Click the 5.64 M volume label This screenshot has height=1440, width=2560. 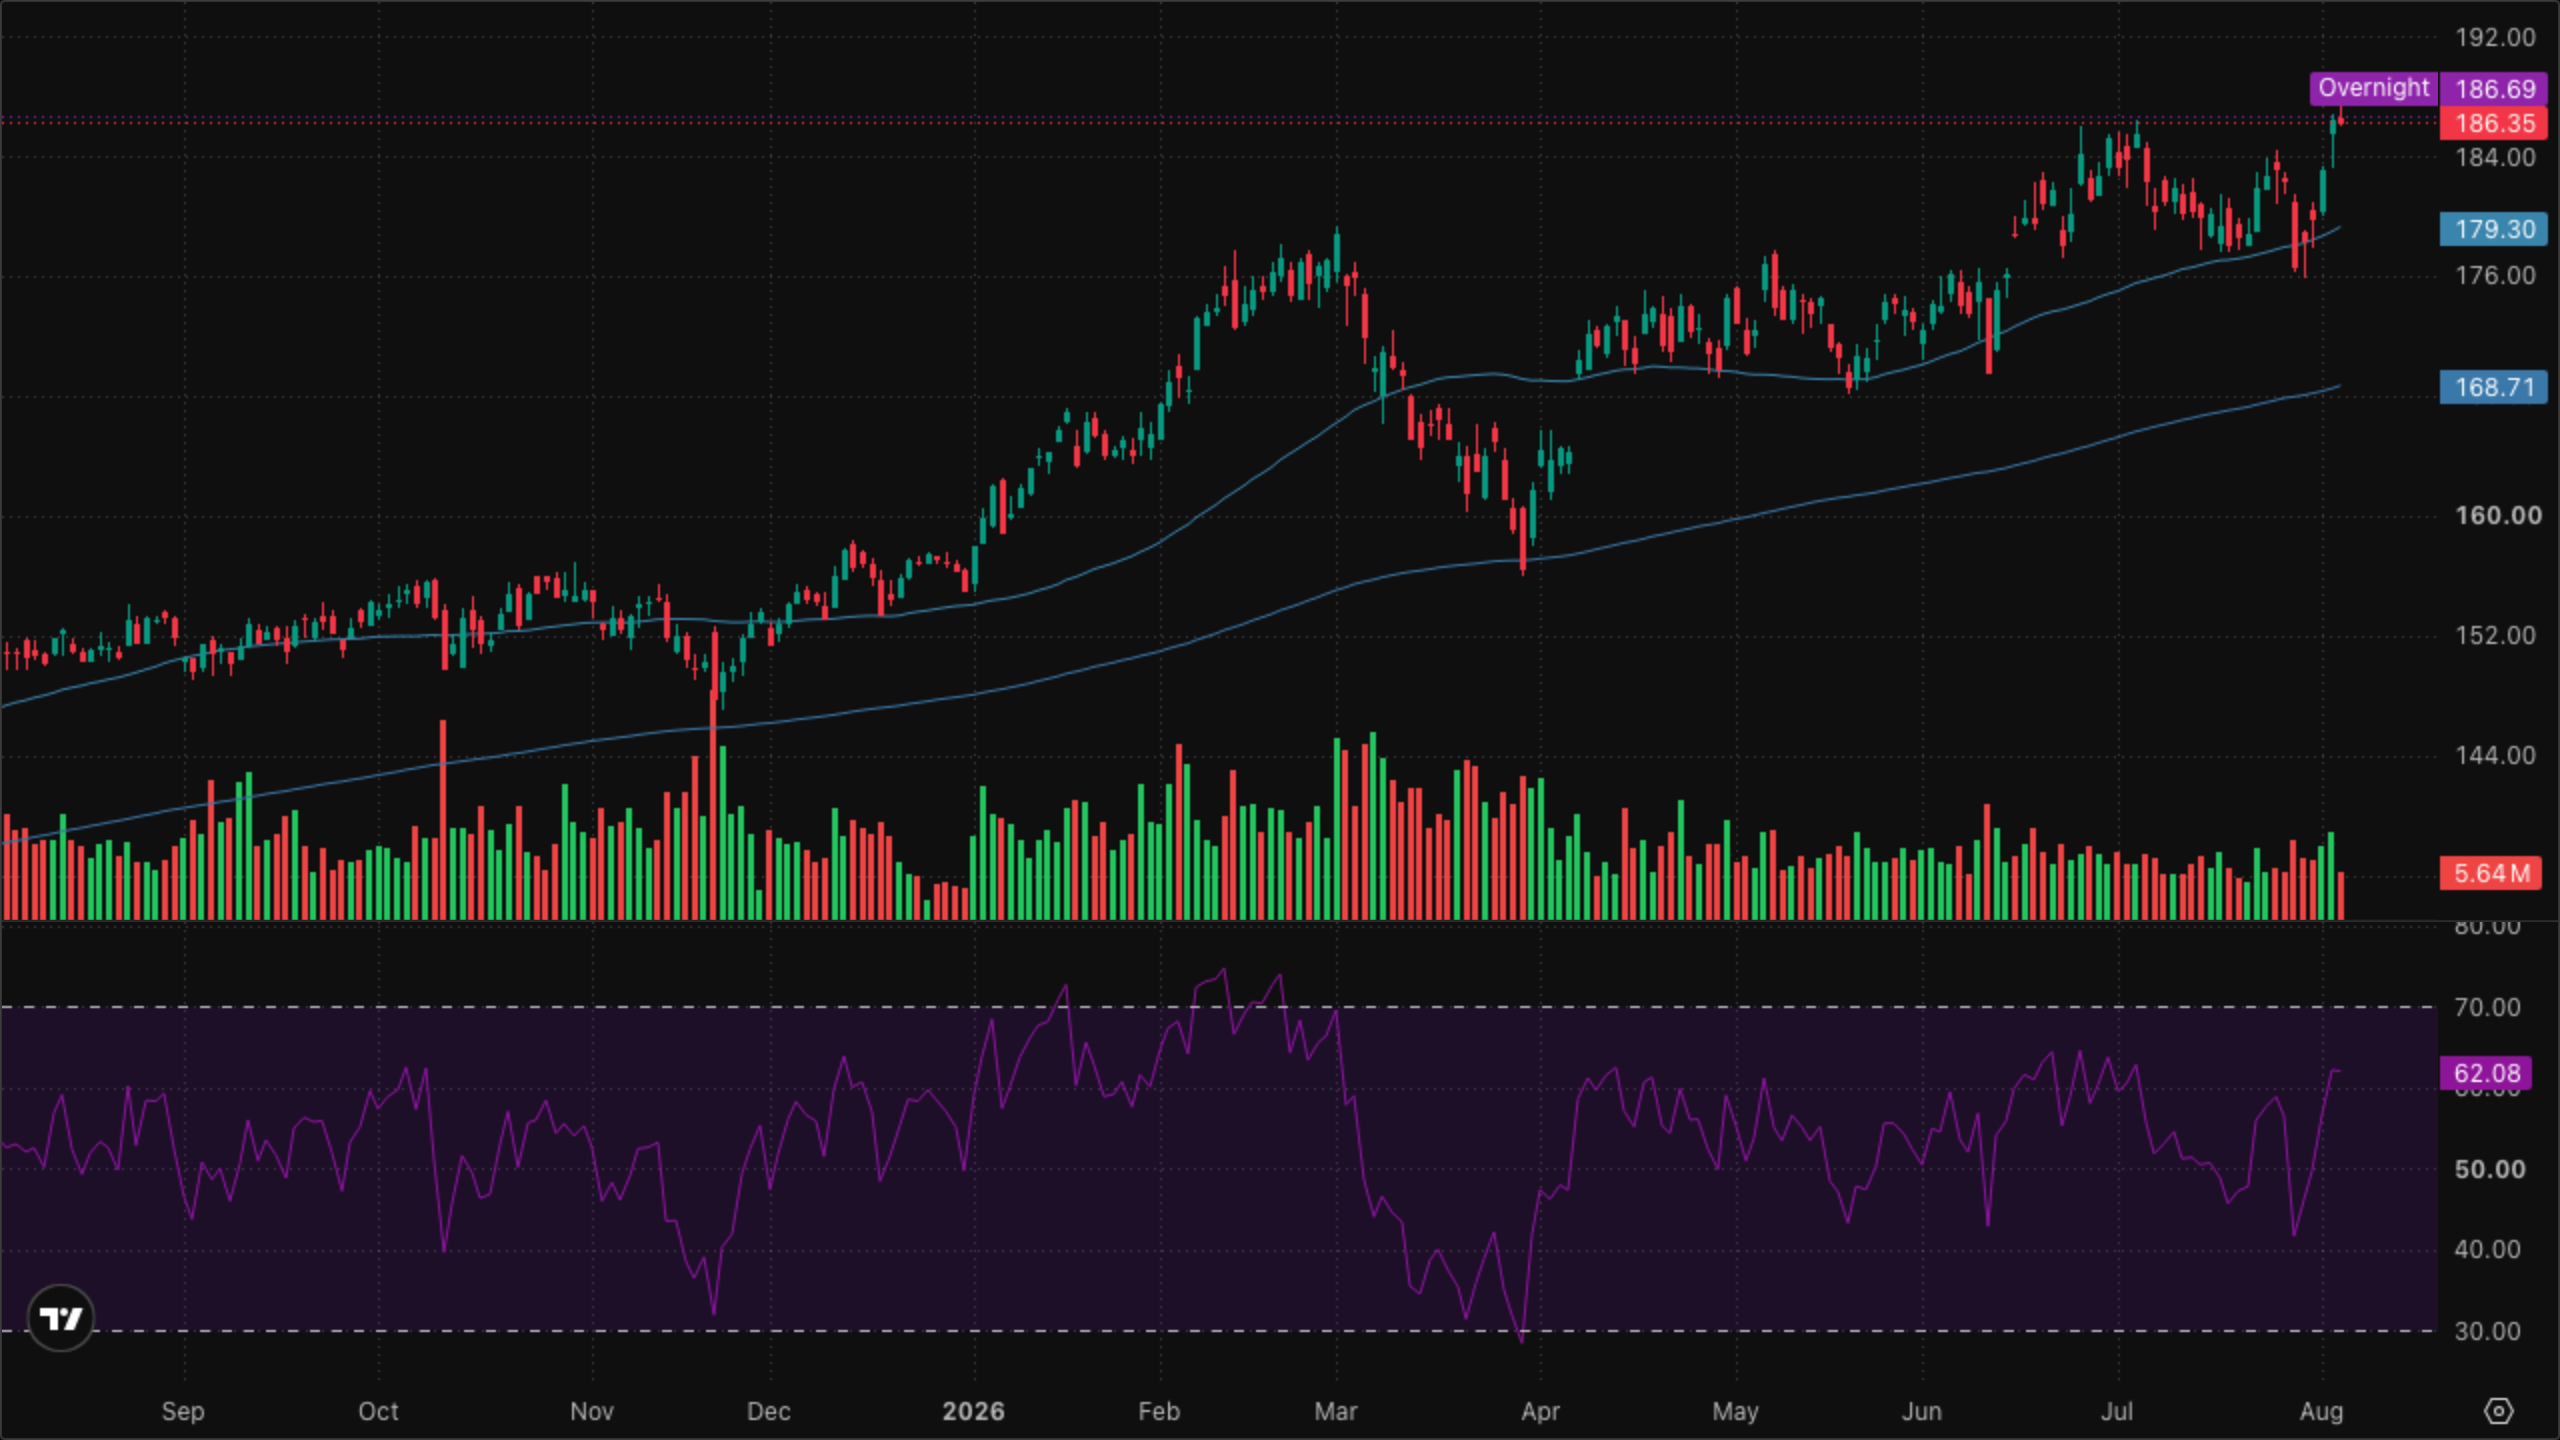[x=2490, y=873]
